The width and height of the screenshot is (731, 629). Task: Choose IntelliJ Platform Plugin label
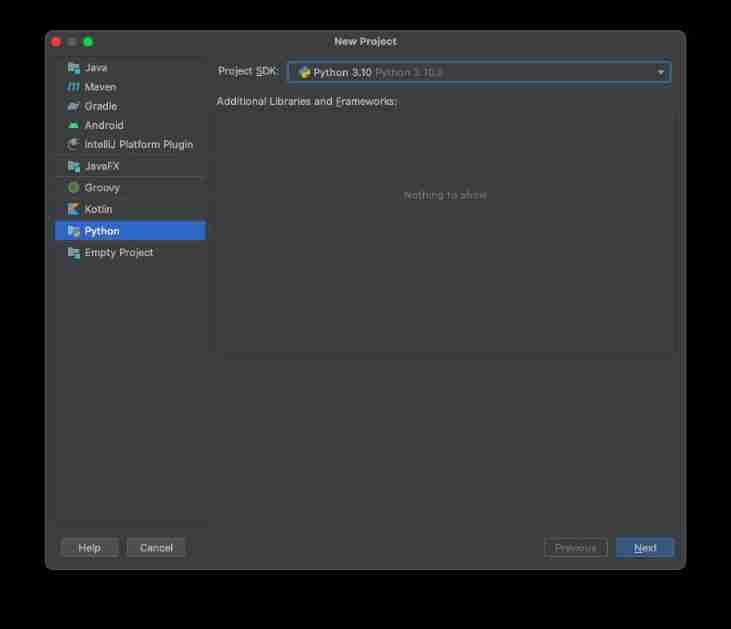[x=138, y=145]
